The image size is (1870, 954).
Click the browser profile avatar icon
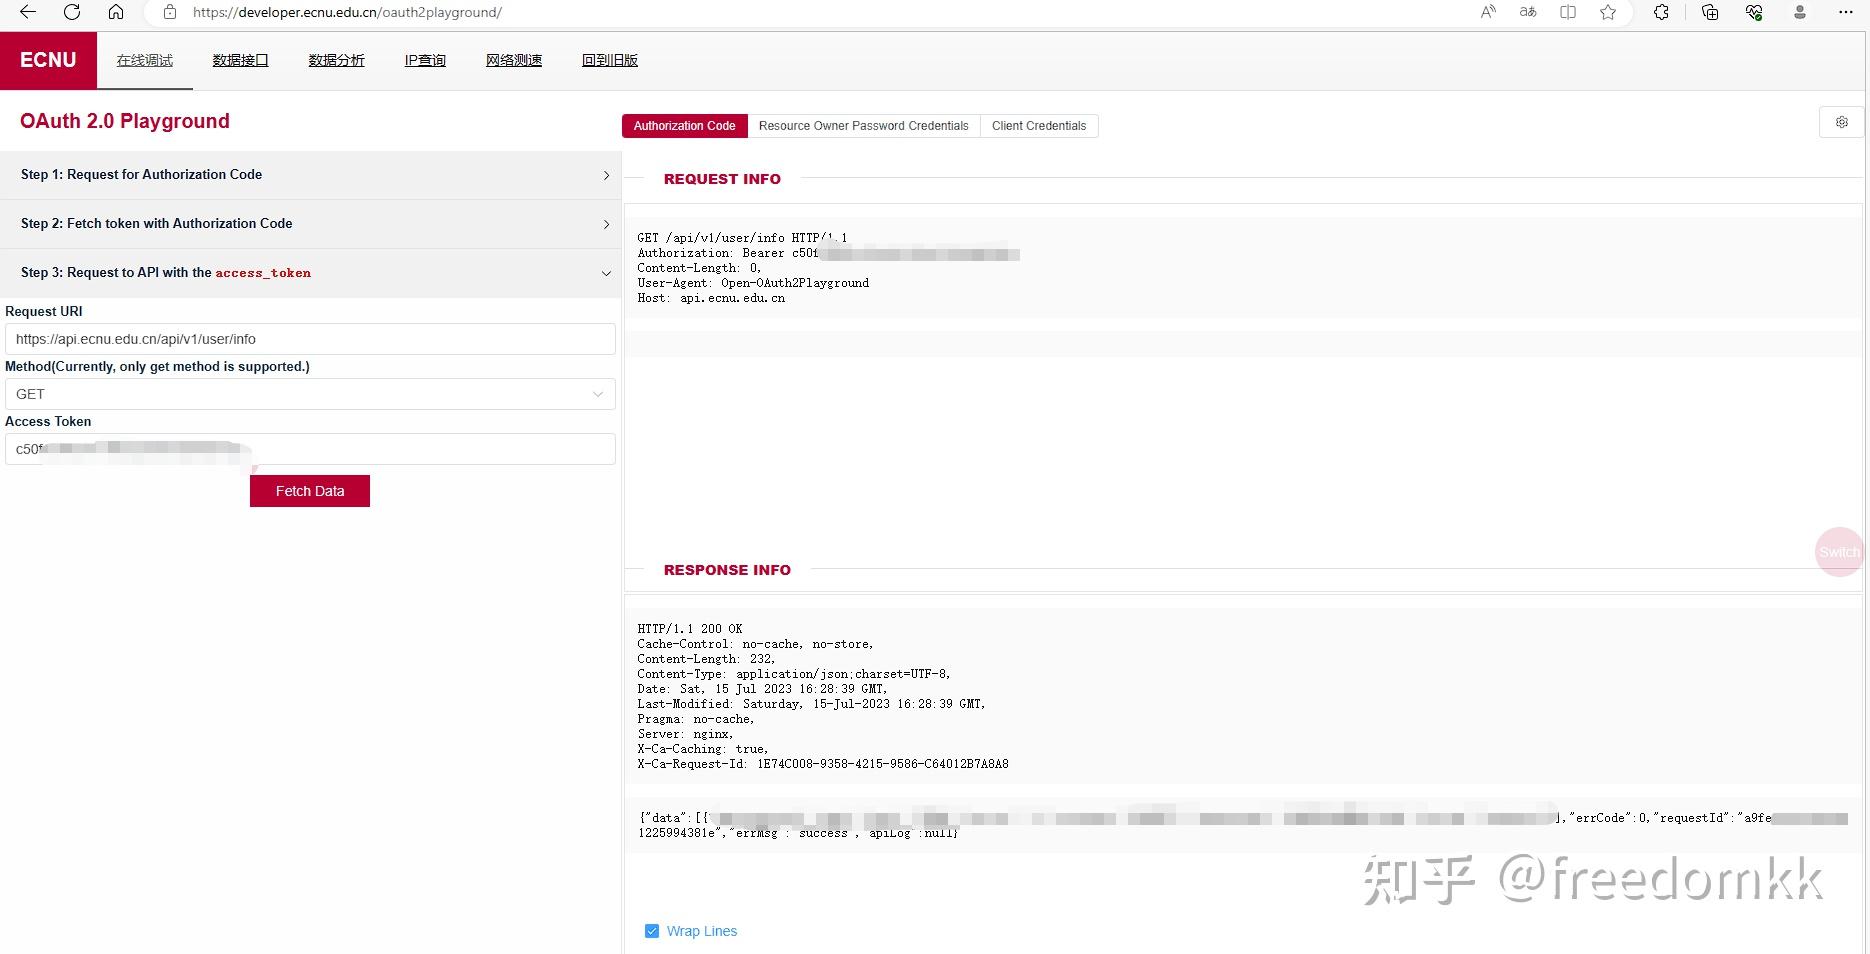[1798, 12]
